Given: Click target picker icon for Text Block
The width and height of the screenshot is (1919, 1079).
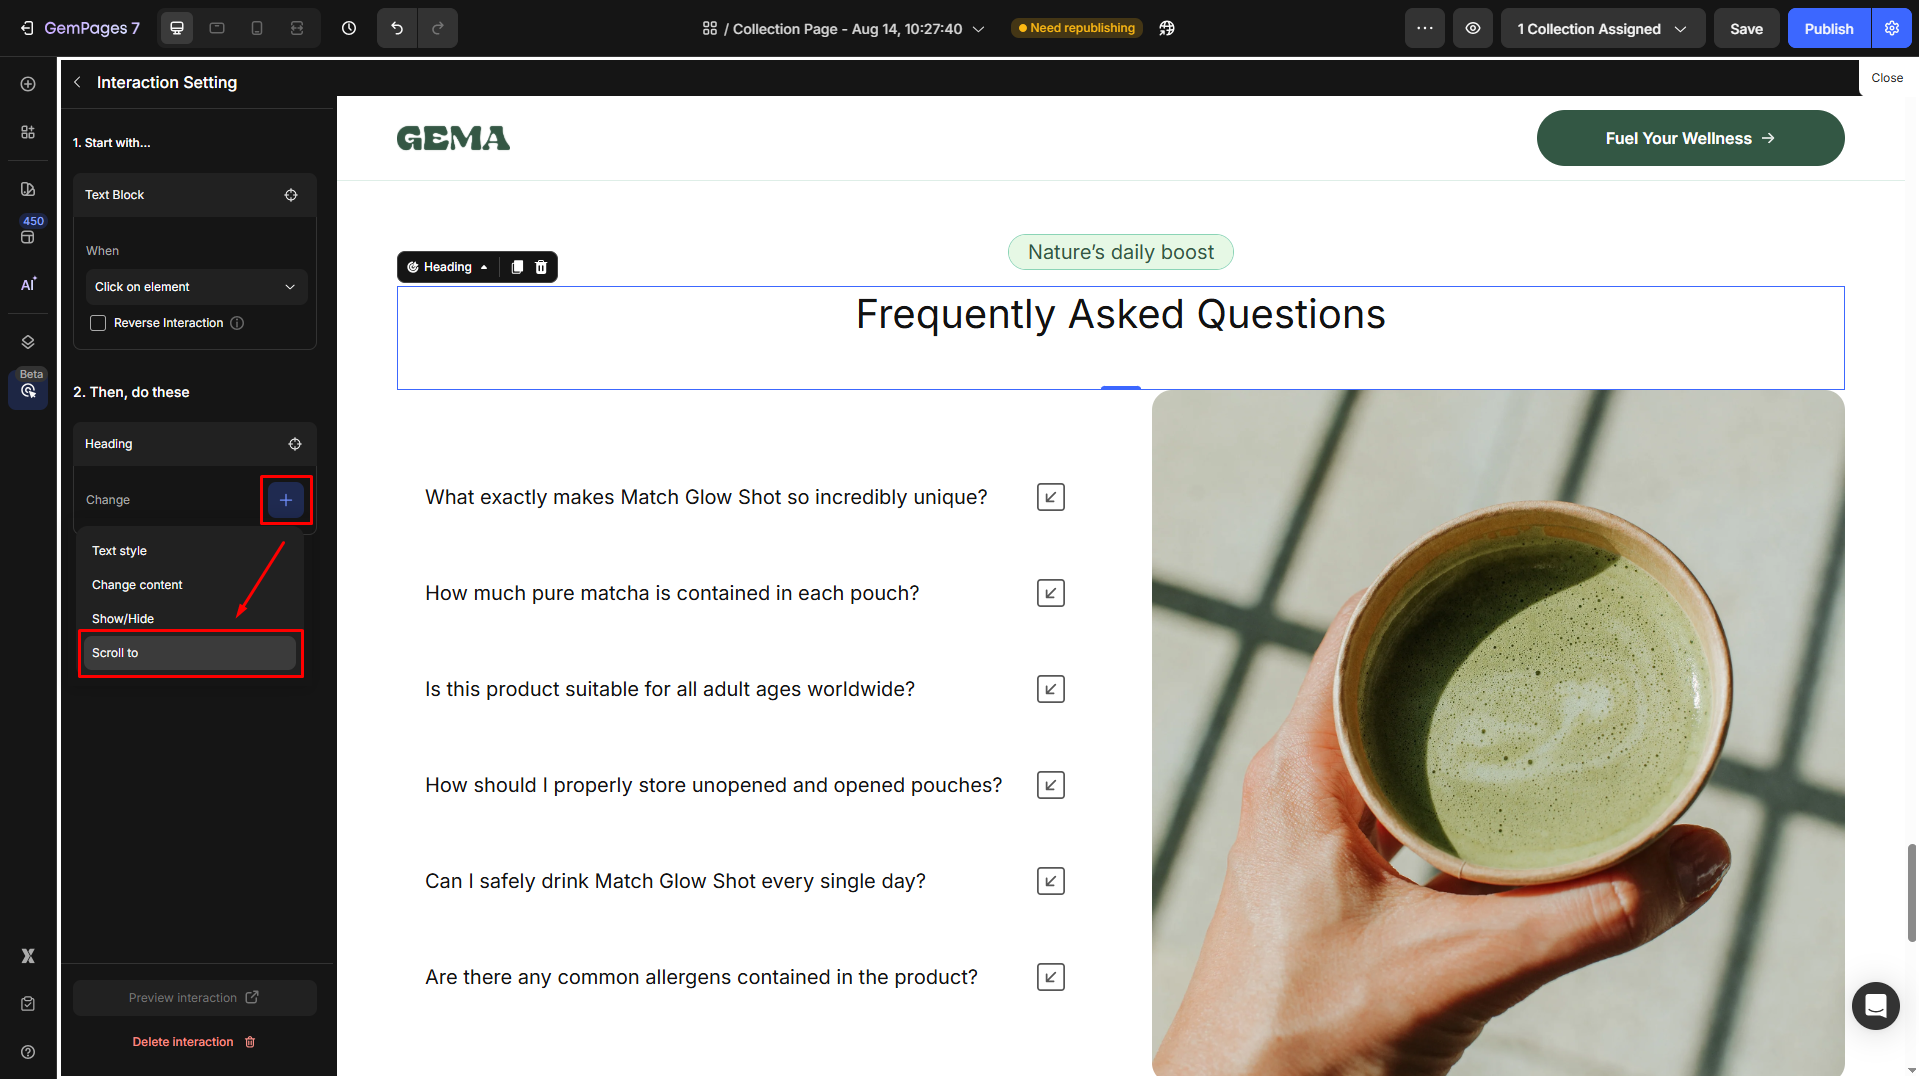Looking at the screenshot, I should click(x=291, y=195).
